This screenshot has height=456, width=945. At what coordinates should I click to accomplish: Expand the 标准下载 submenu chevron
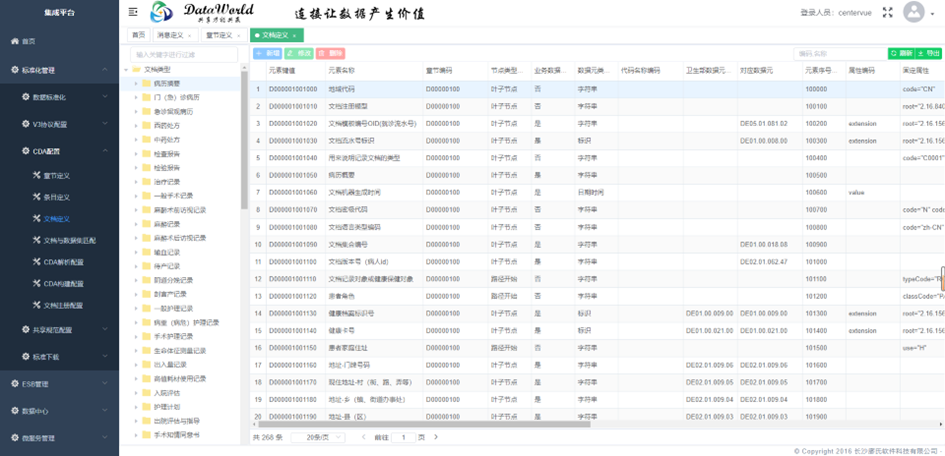point(105,357)
